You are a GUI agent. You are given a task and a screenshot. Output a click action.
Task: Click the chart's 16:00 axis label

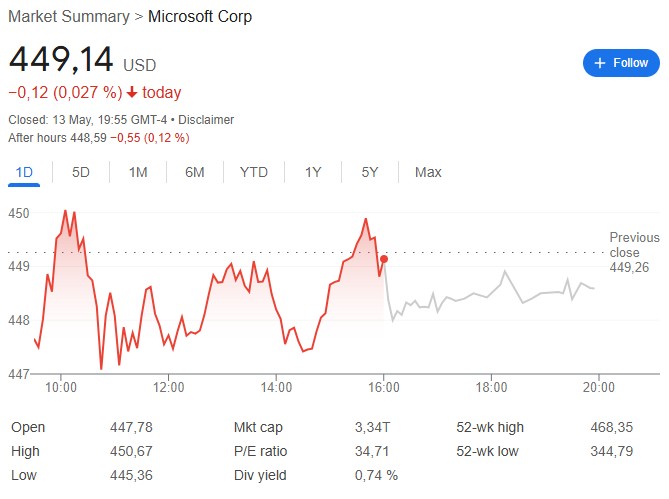[x=384, y=387]
